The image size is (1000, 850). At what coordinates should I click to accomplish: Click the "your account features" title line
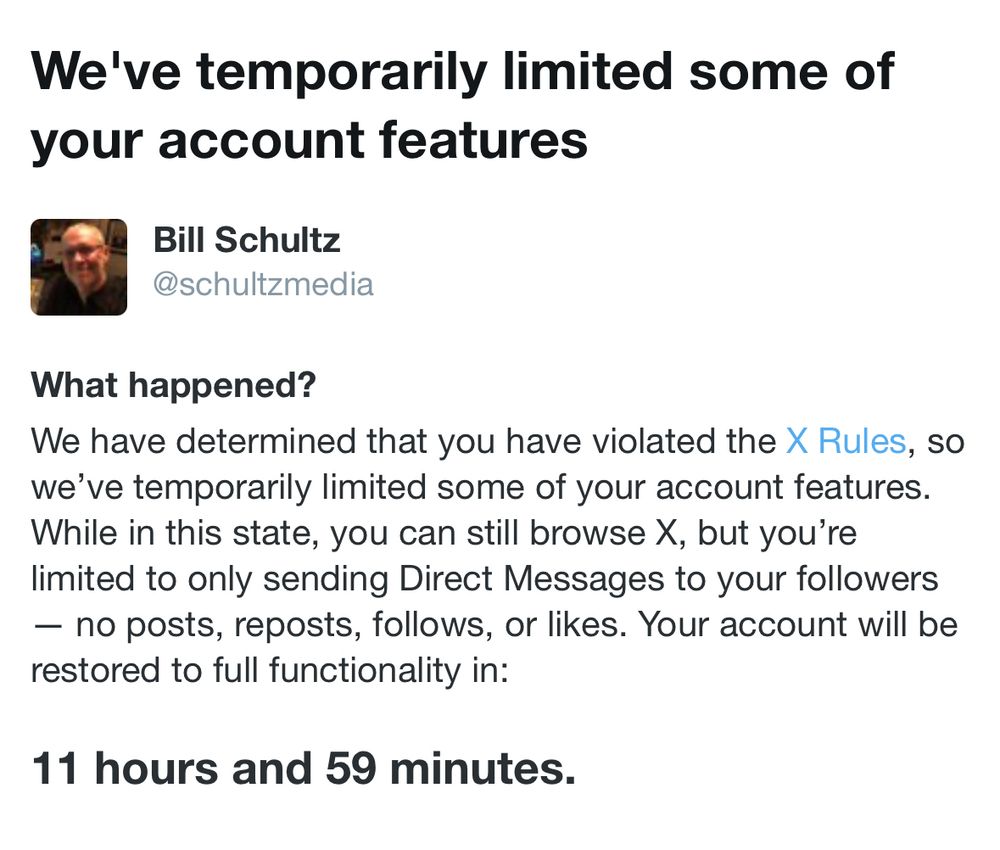click(309, 141)
